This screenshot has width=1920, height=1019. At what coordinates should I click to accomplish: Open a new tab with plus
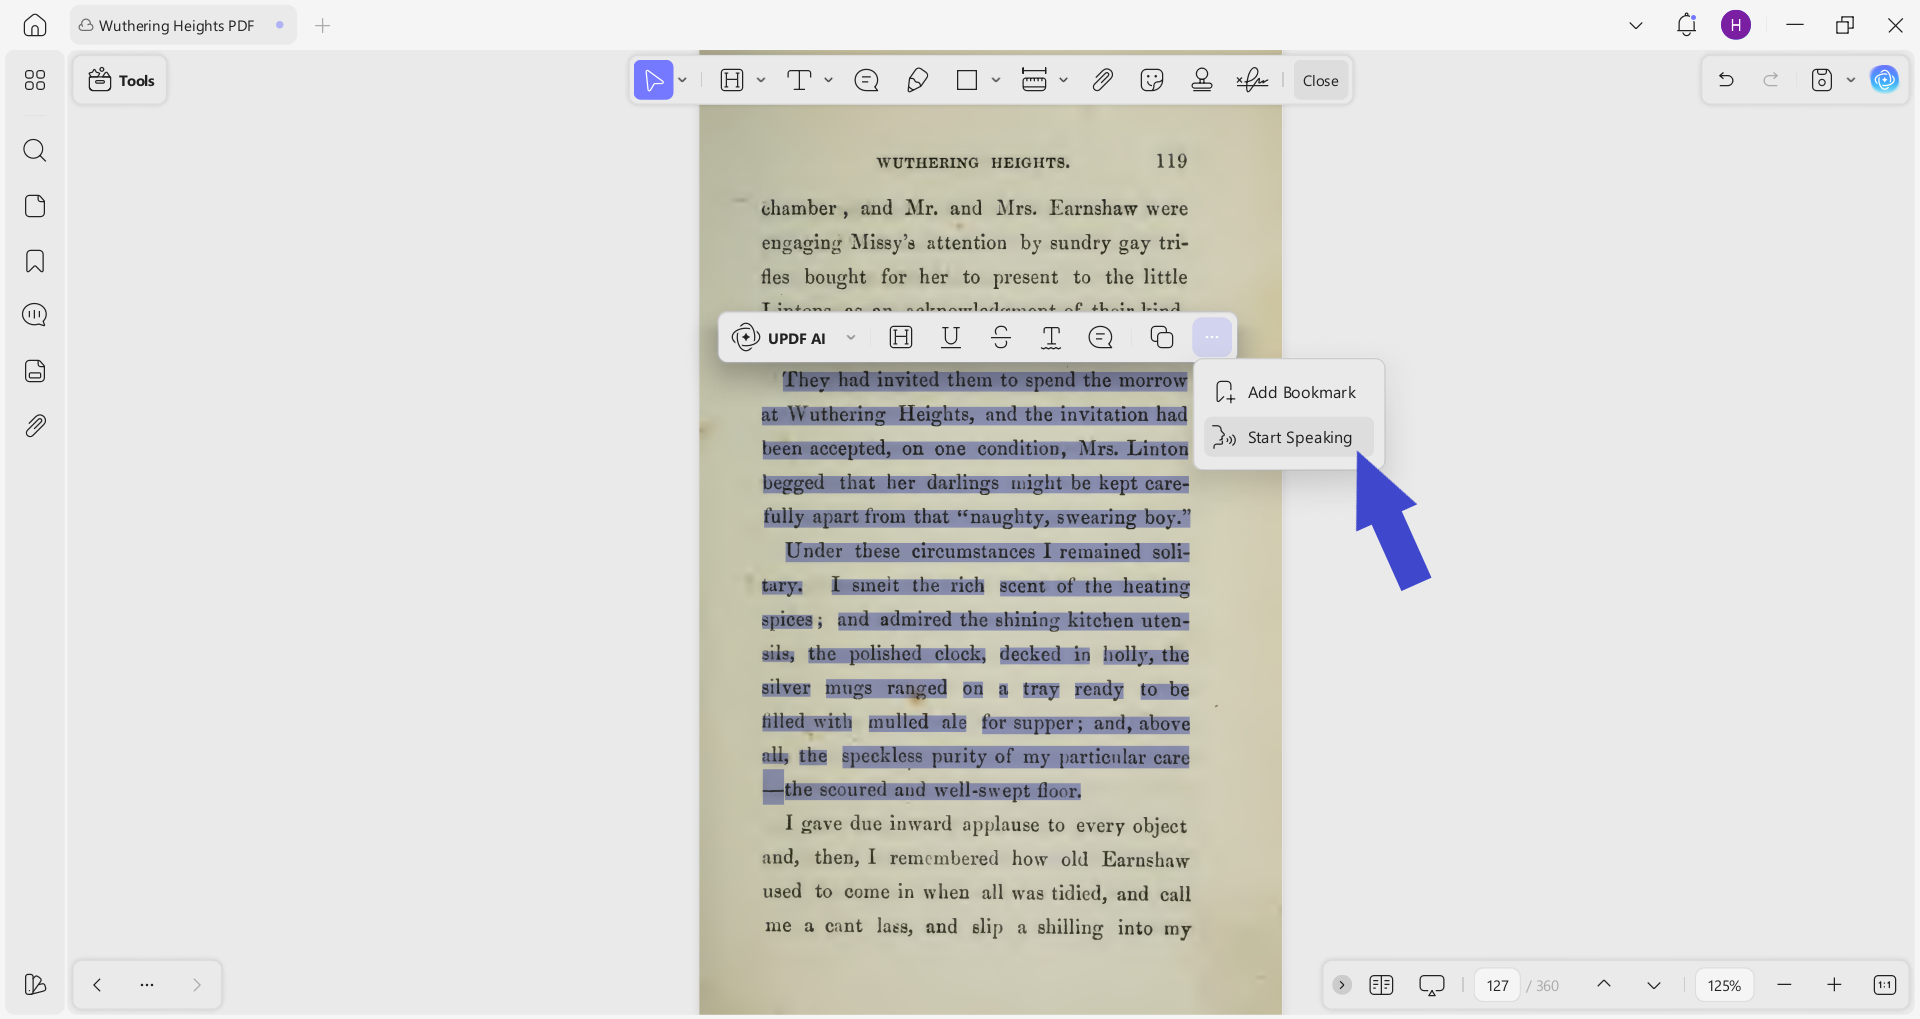pos(322,26)
